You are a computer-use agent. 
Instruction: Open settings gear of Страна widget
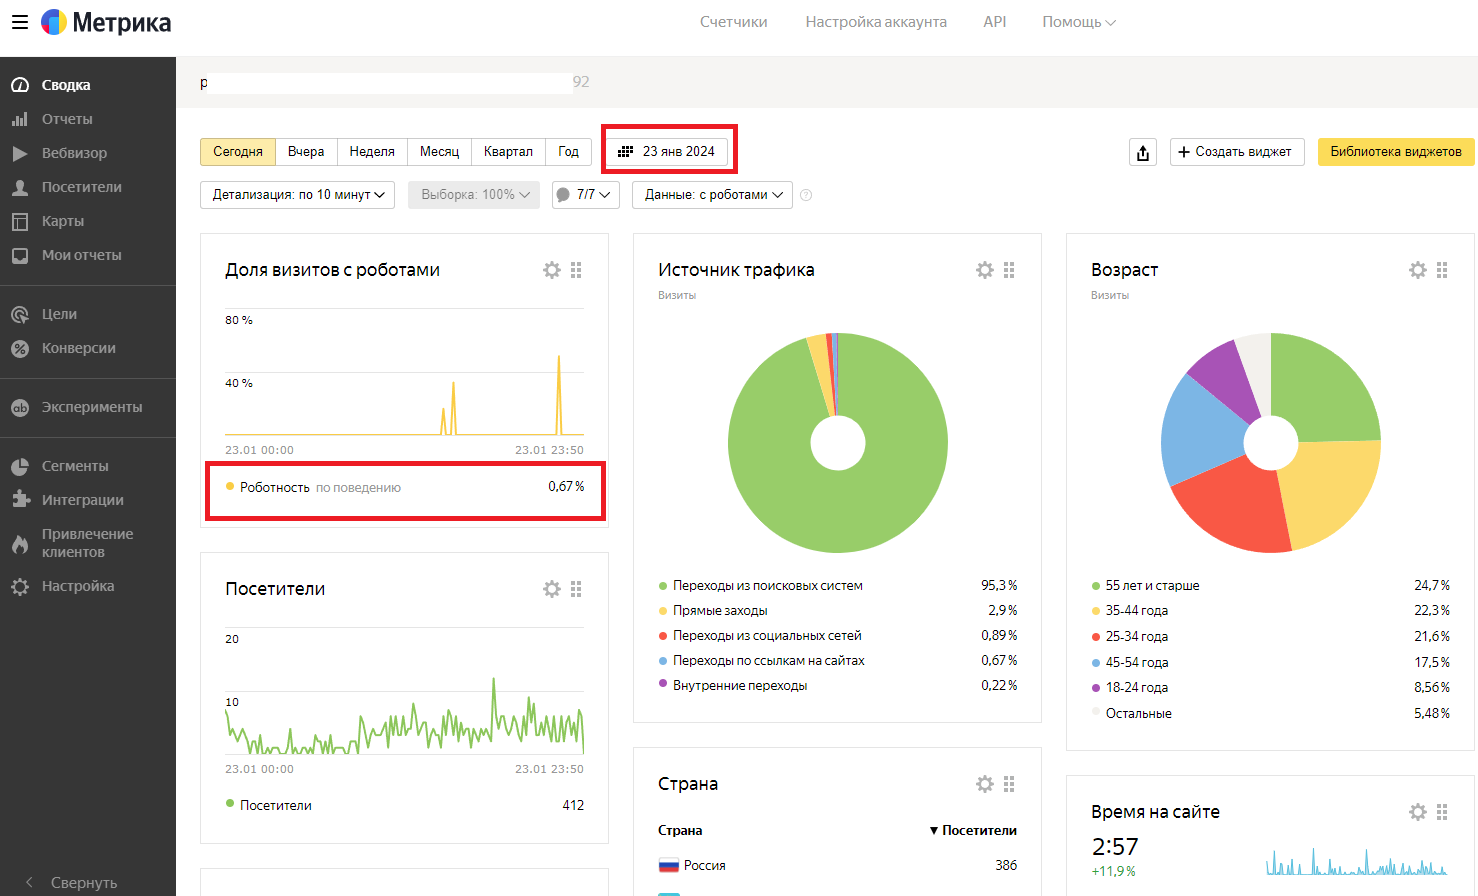[x=985, y=784]
